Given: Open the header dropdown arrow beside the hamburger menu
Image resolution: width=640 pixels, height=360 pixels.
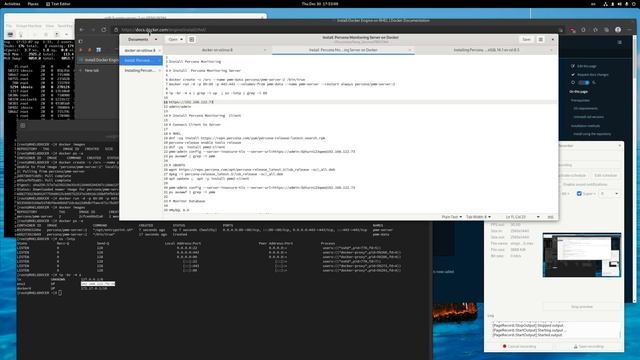Looking at the screenshot, I should coord(553,40).
